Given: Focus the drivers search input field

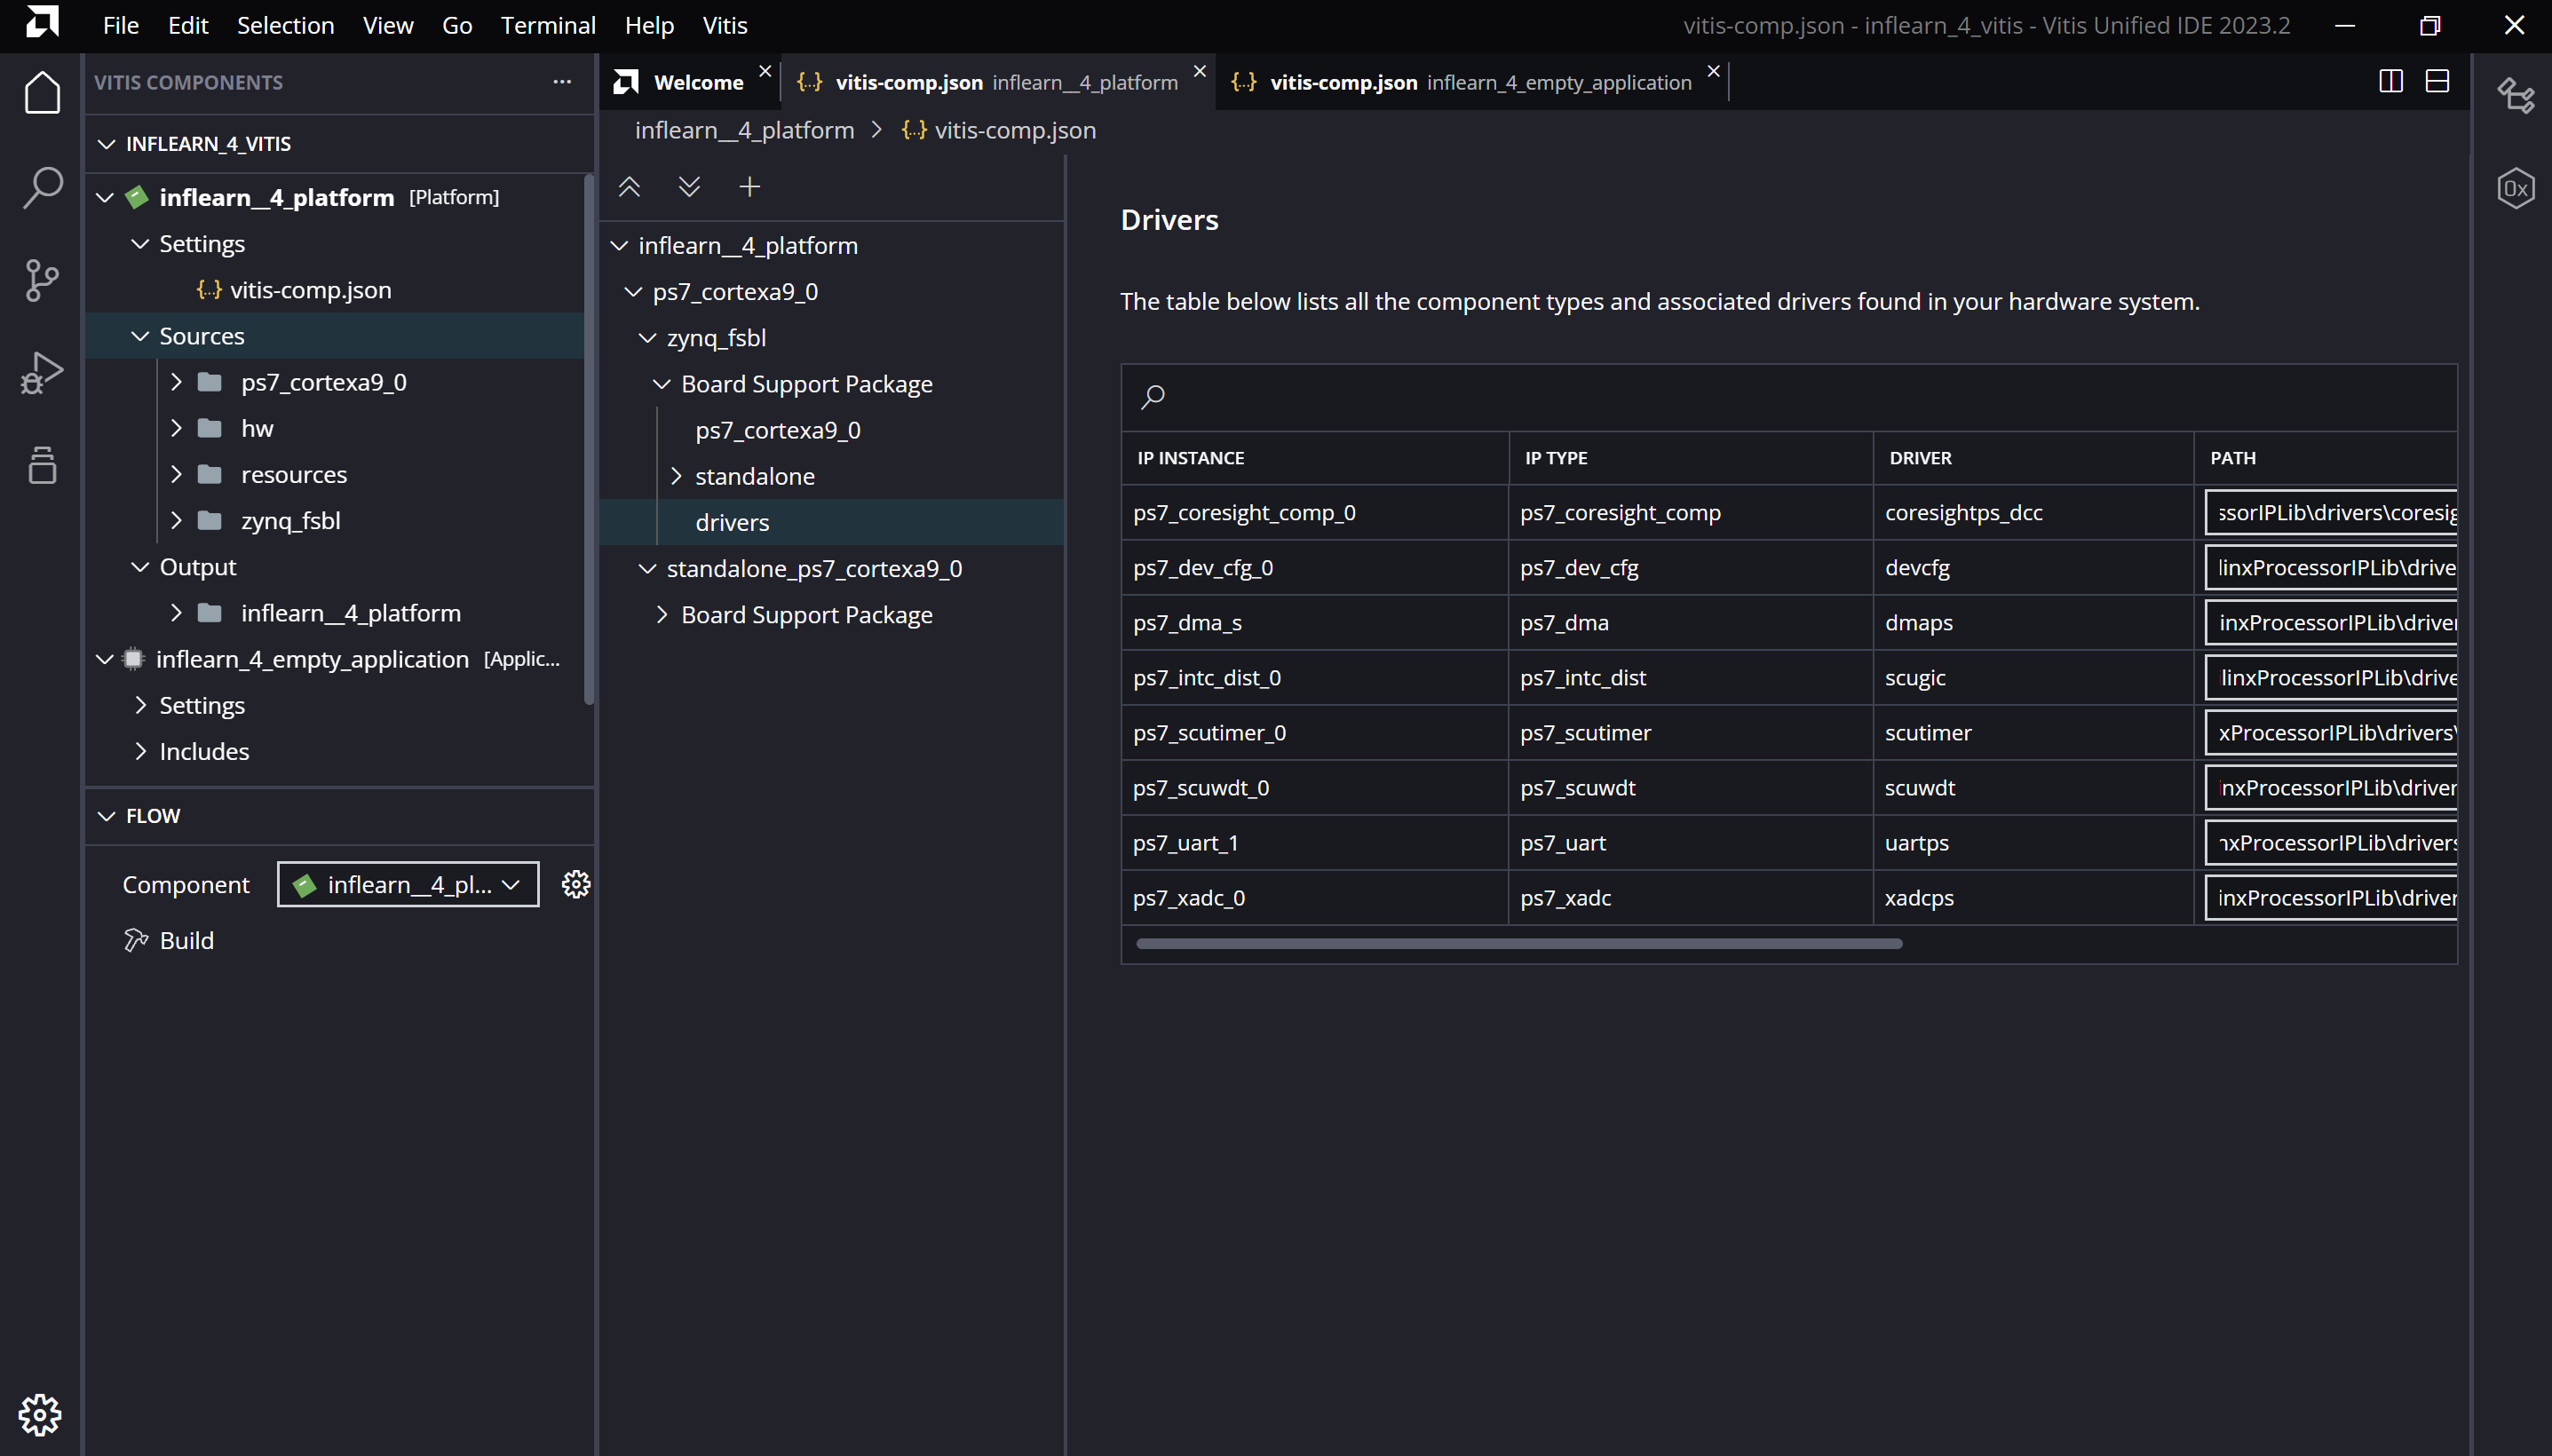Looking at the screenshot, I should [x=1789, y=398].
